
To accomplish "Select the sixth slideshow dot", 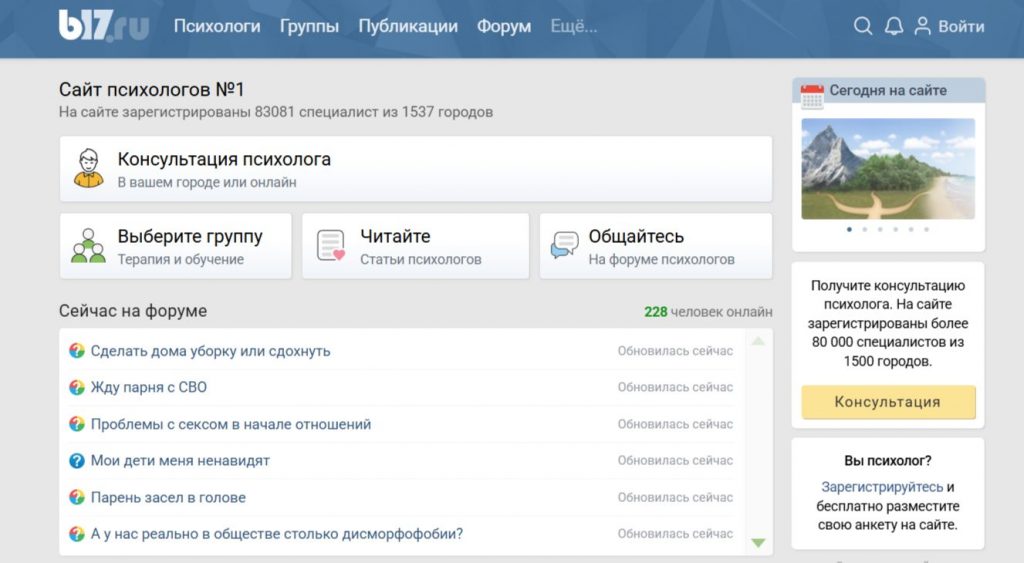I will click(x=926, y=229).
